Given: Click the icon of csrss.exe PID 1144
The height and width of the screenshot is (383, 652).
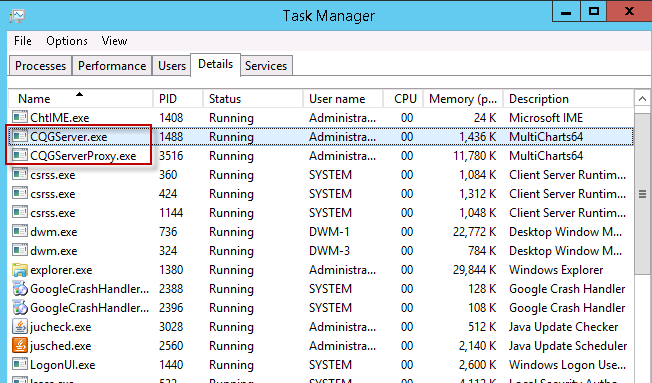Looking at the screenshot, I should tap(20, 213).
